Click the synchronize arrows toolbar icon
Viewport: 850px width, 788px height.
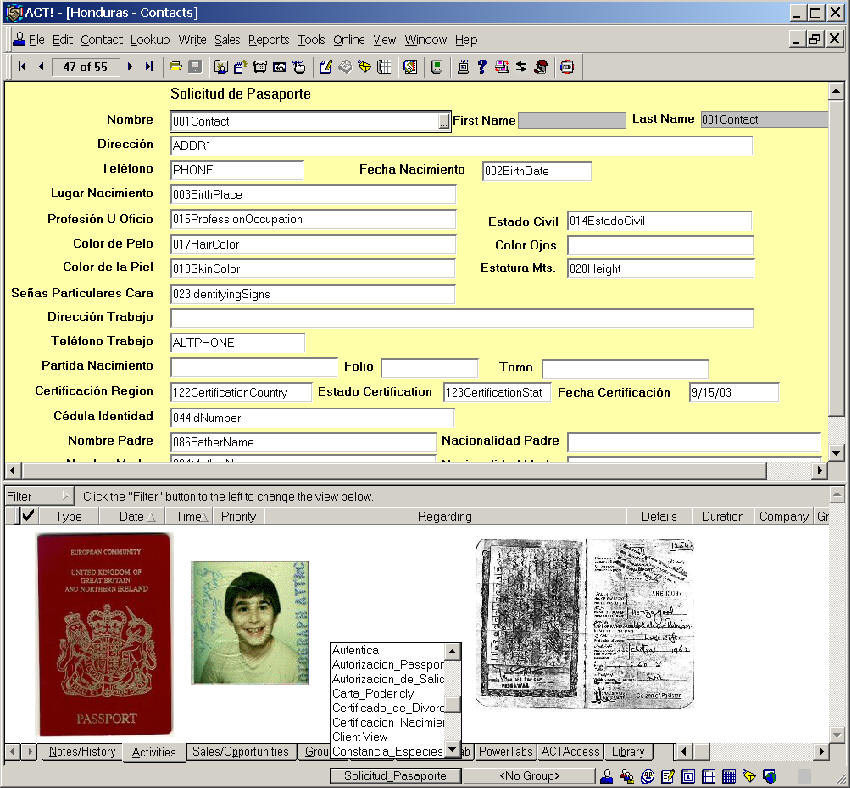point(521,67)
